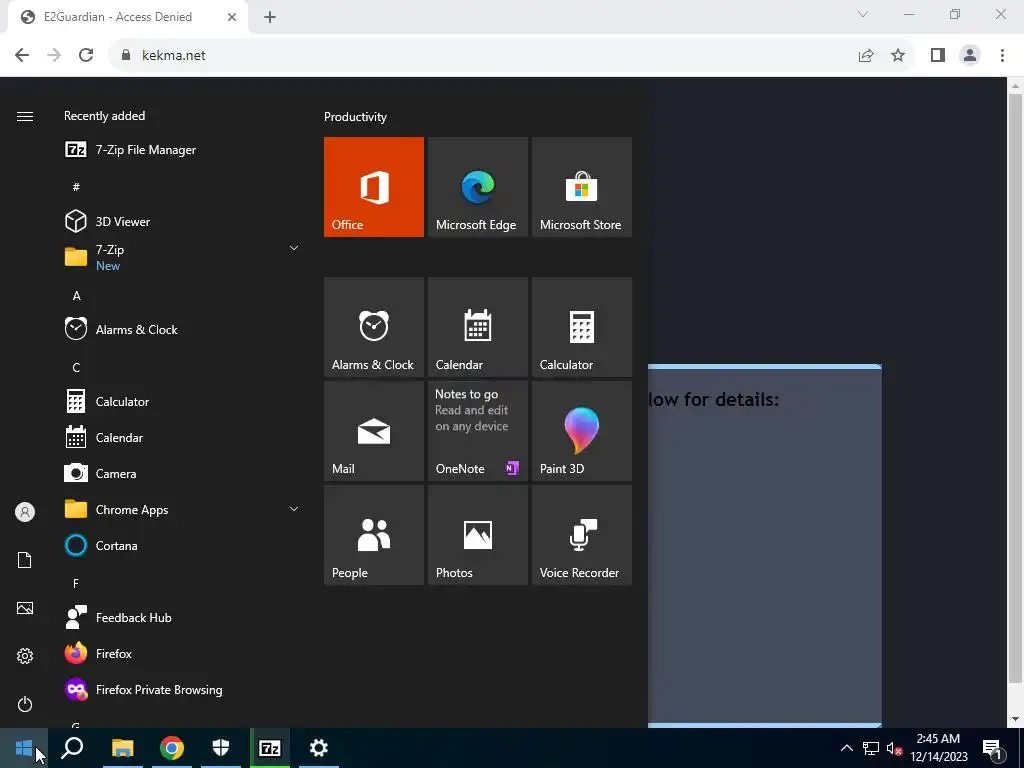
Task: Open the notification center icon
Action: click(x=993, y=748)
